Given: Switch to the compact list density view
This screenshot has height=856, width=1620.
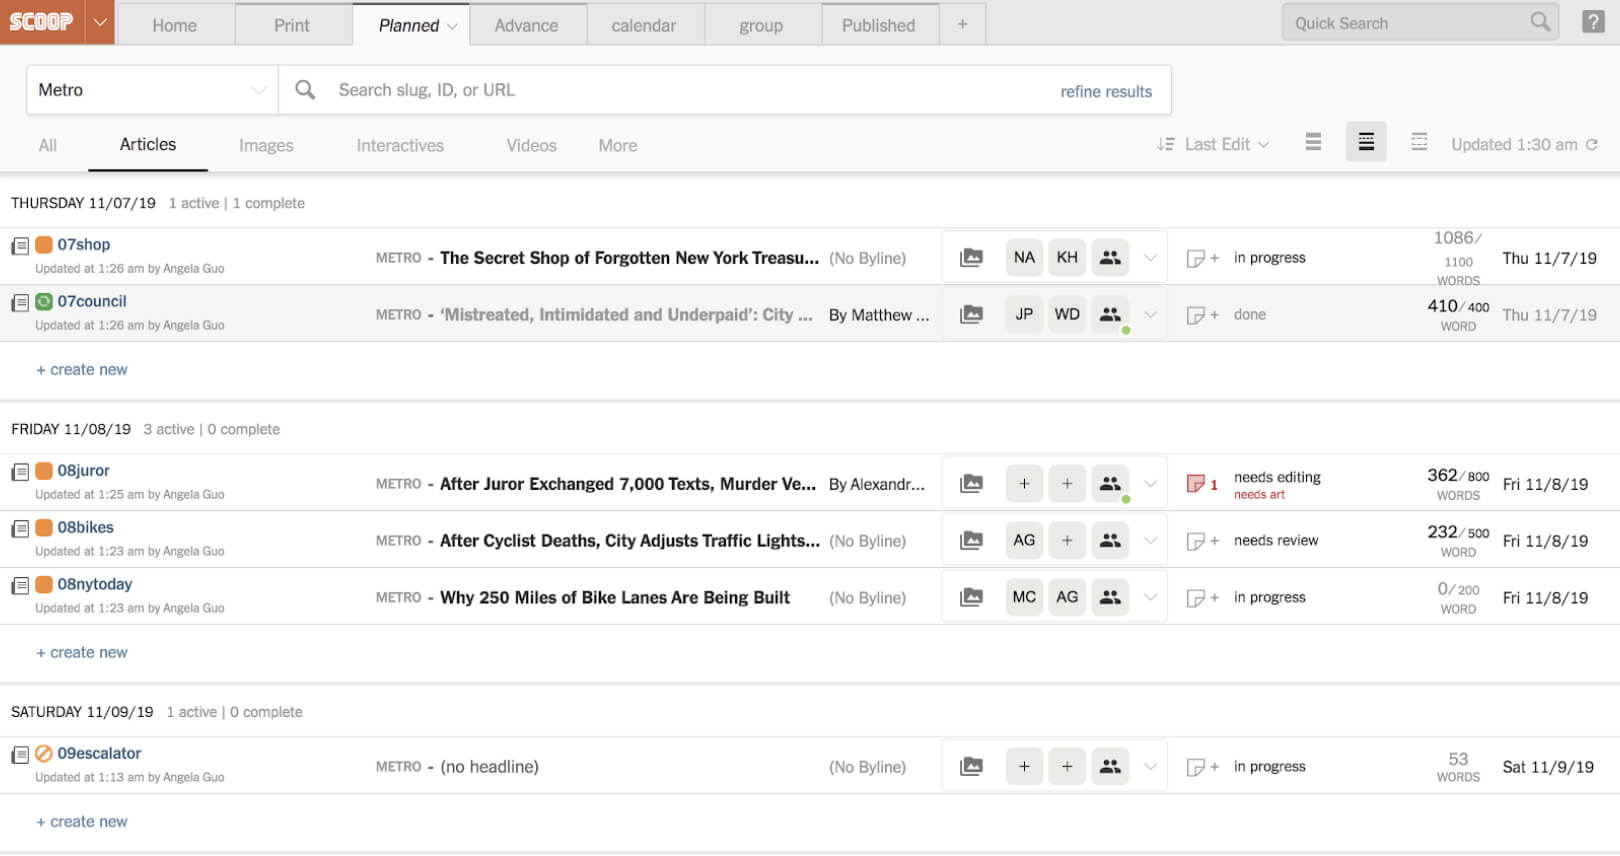Looking at the screenshot, I should [x=1313, y=143].
